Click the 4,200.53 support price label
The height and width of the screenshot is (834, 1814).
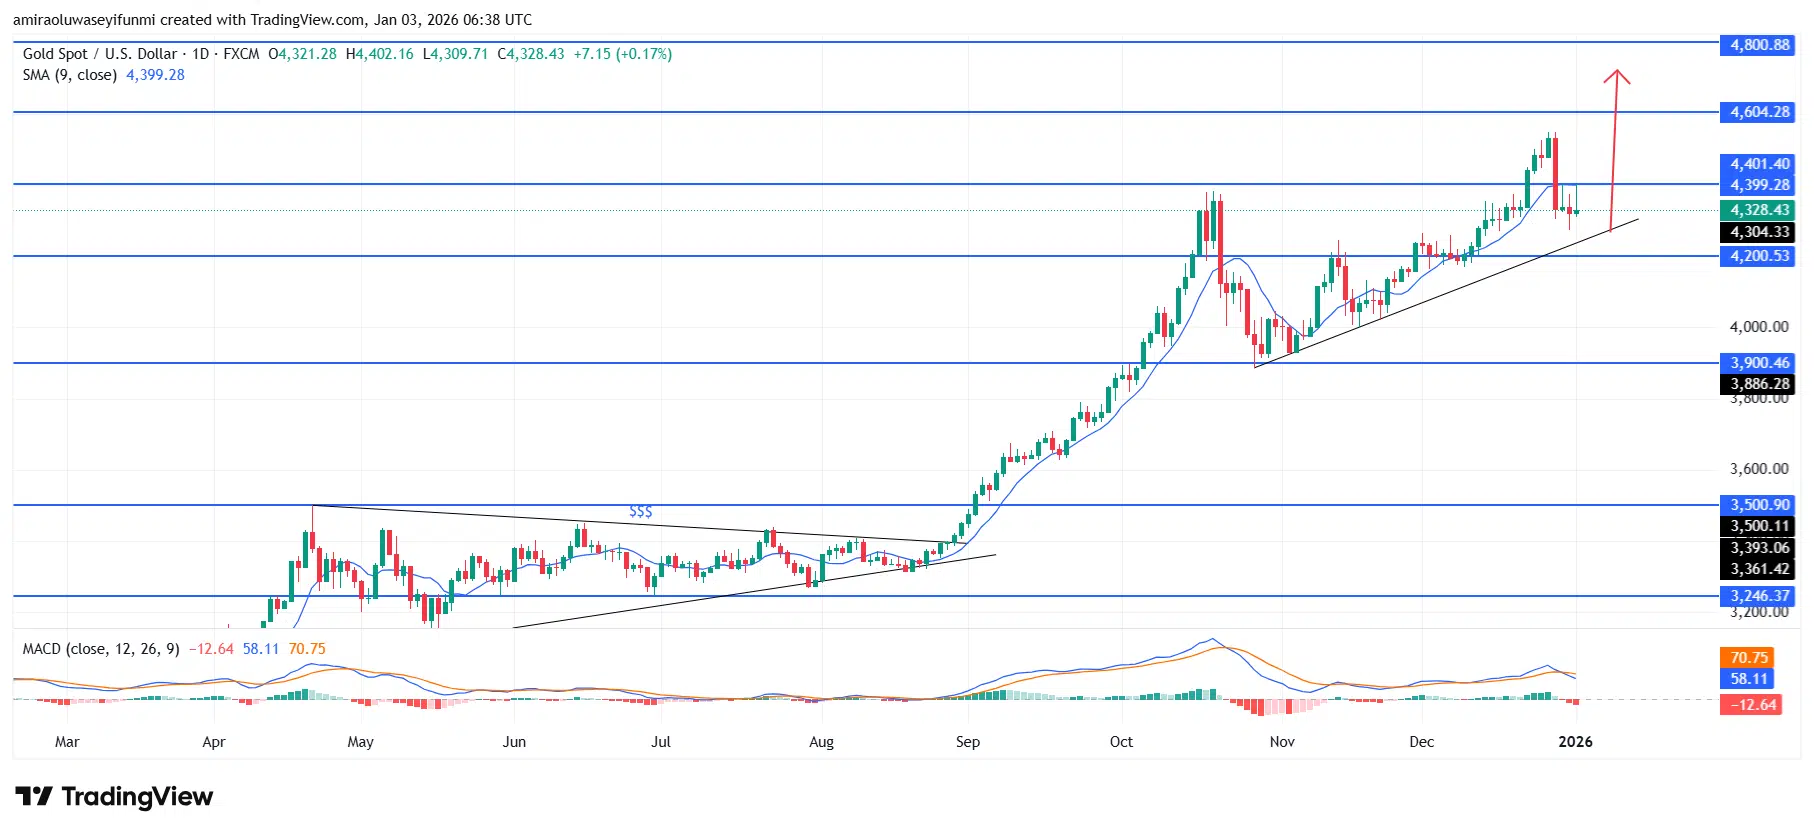pos(1759,256)
